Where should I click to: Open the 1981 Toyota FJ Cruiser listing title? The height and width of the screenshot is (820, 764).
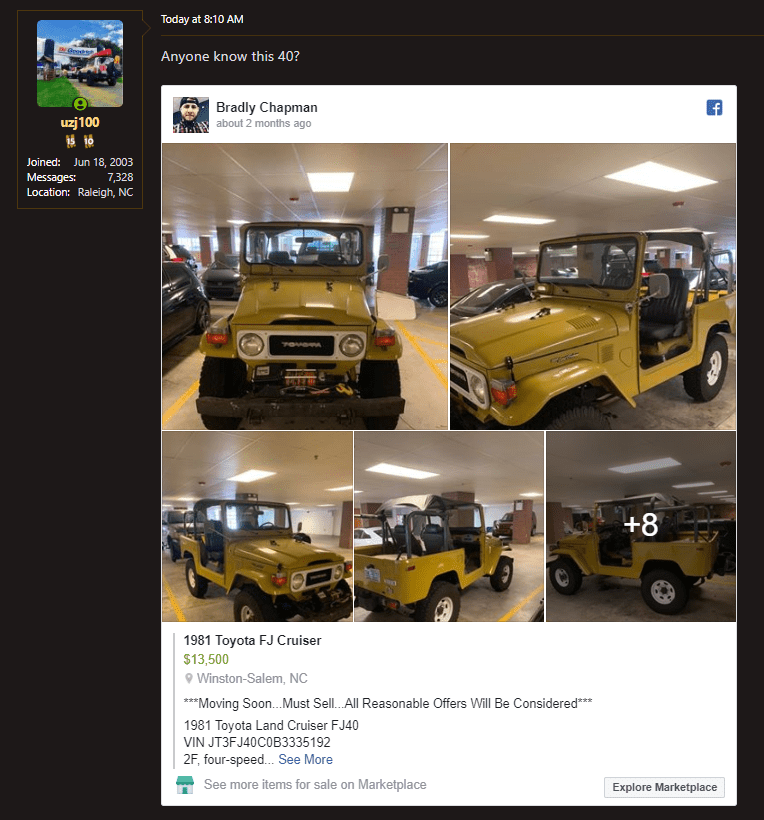pyautogui.click(x=252, y=640)
